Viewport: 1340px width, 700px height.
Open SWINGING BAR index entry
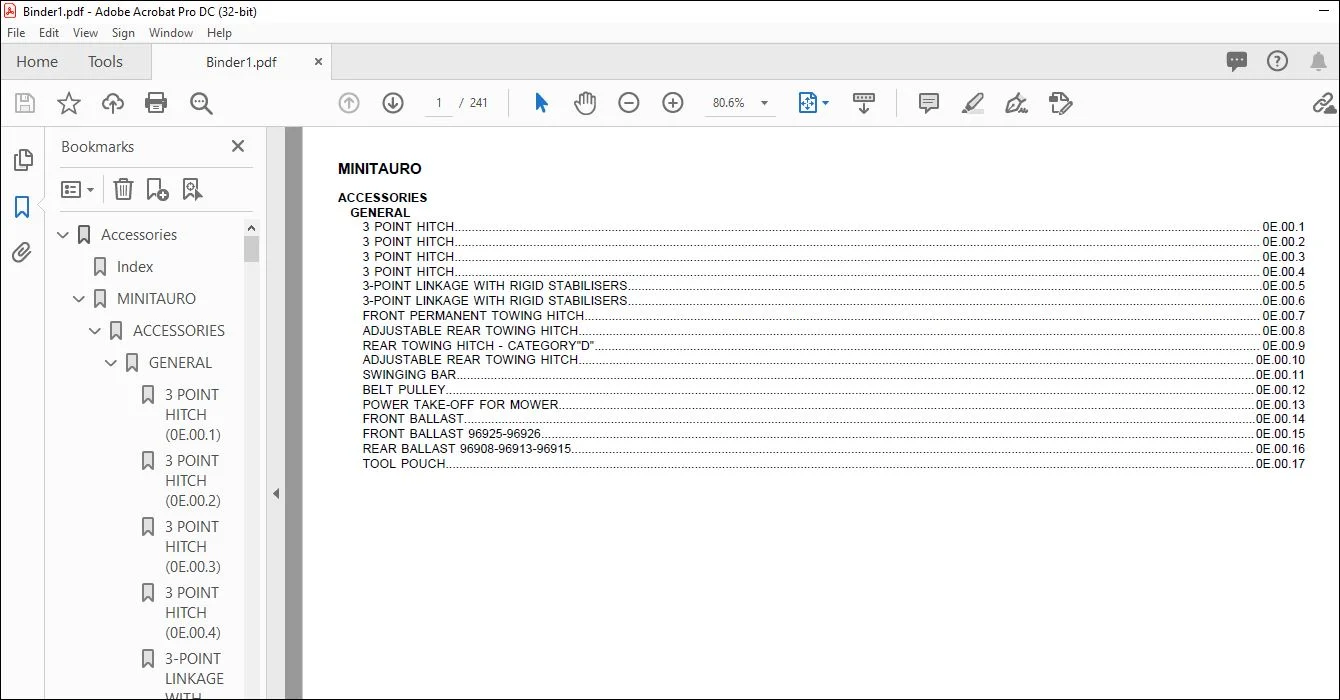click(x=409, y=375)
